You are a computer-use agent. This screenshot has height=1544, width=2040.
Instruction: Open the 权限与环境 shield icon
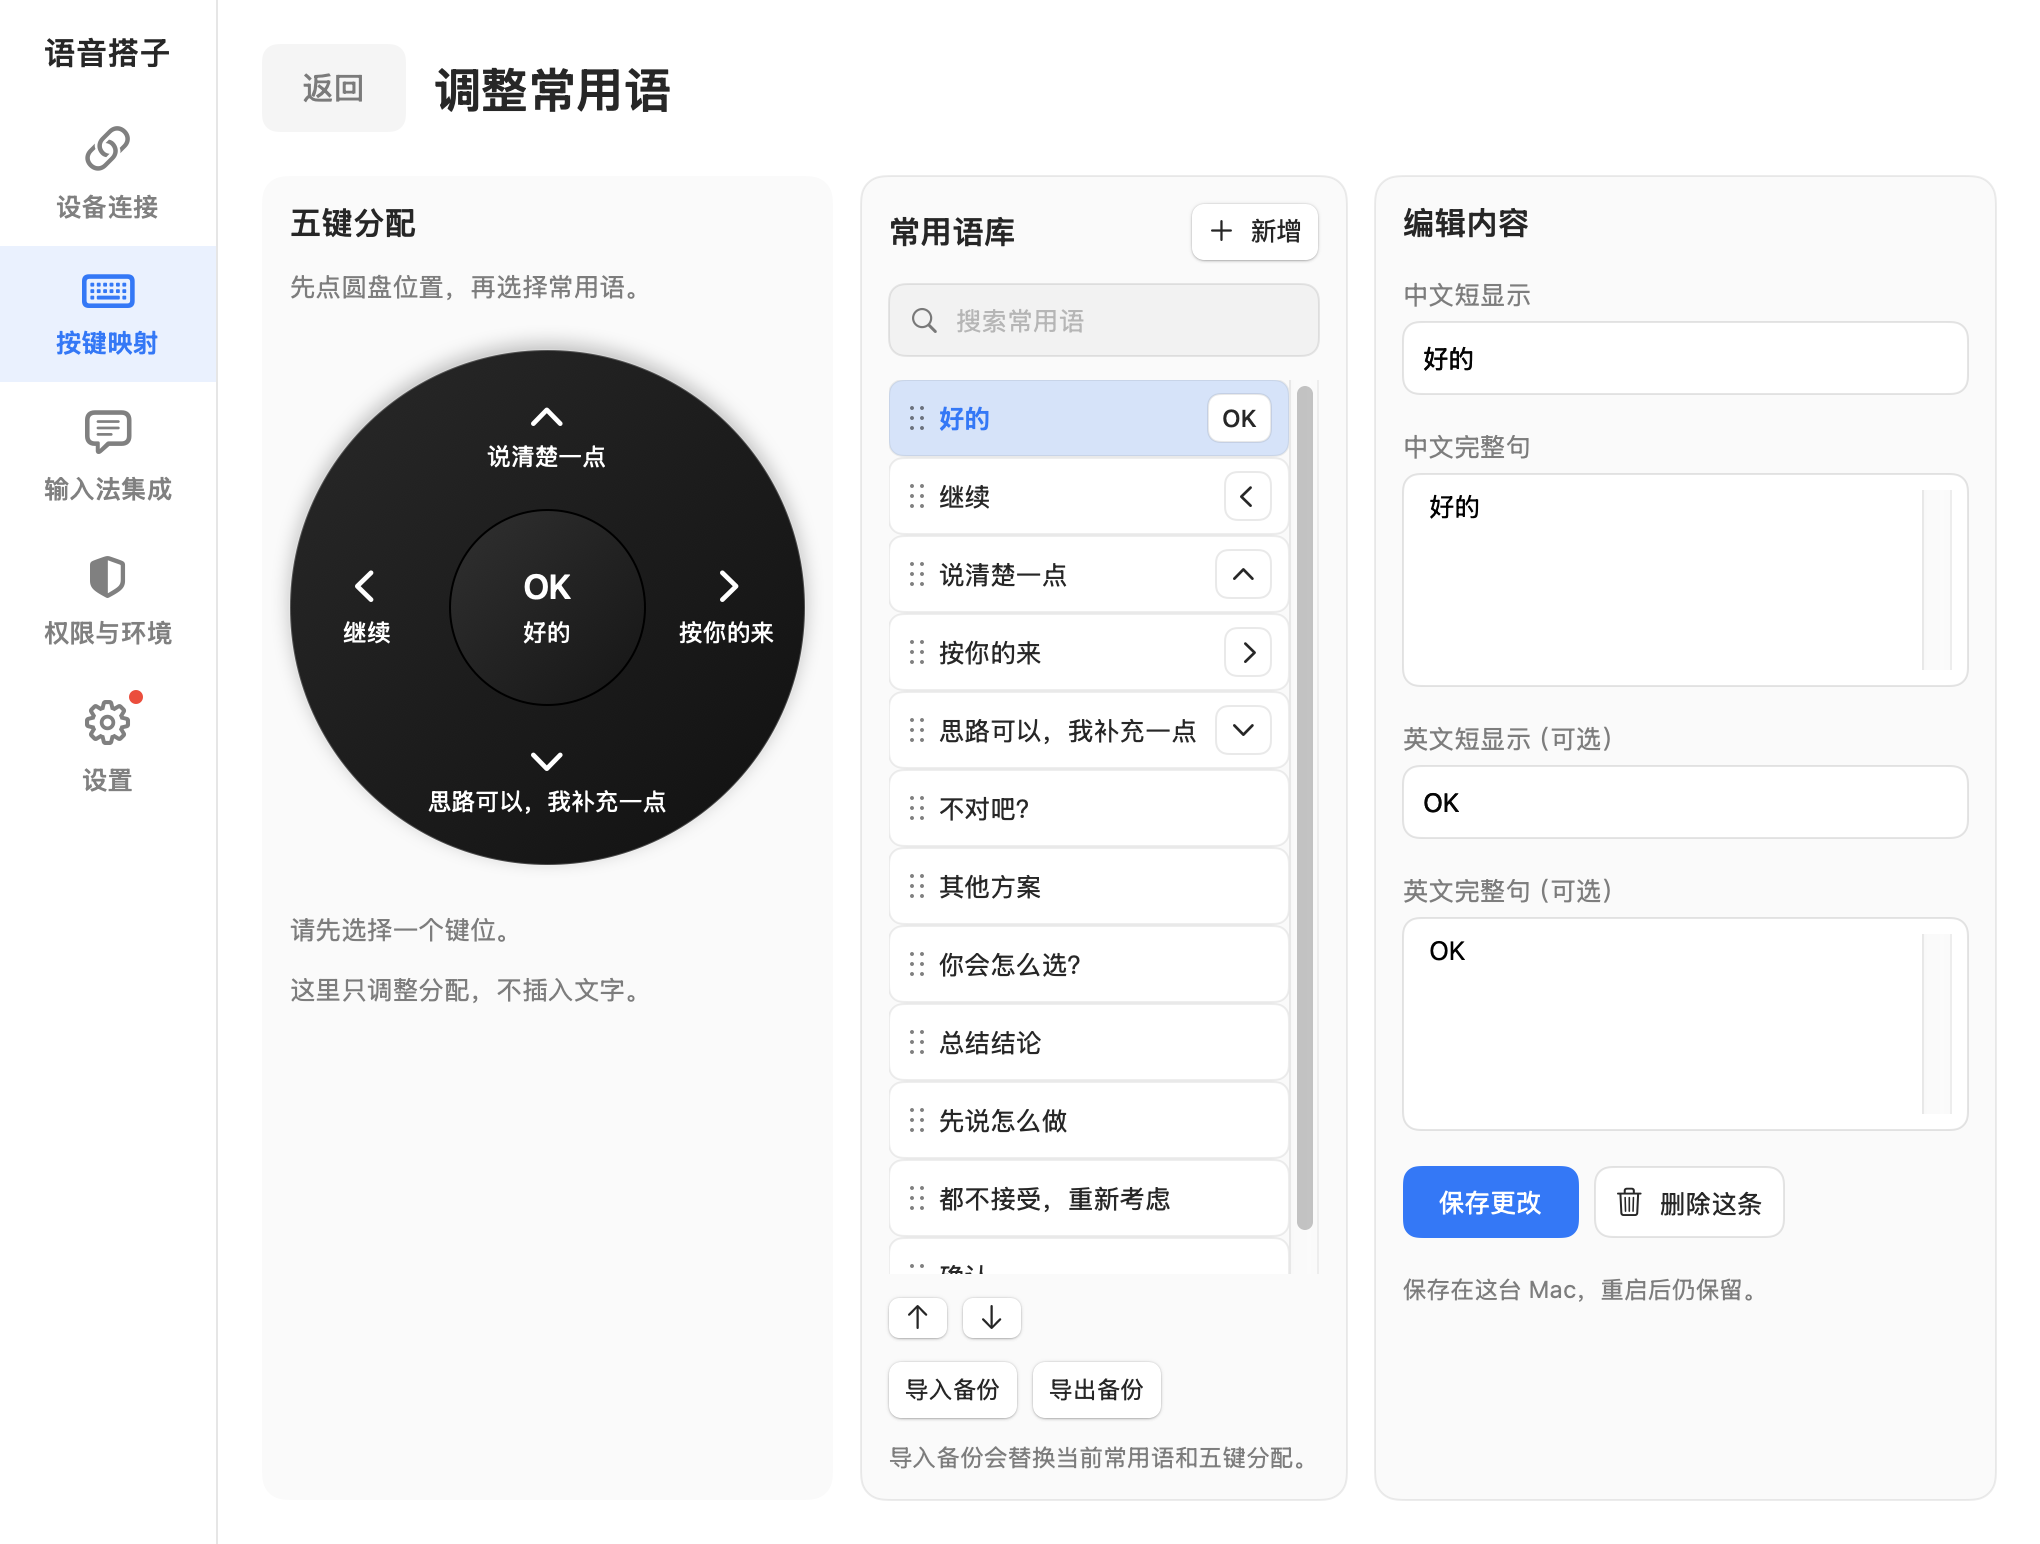click(x=107, y=577)
